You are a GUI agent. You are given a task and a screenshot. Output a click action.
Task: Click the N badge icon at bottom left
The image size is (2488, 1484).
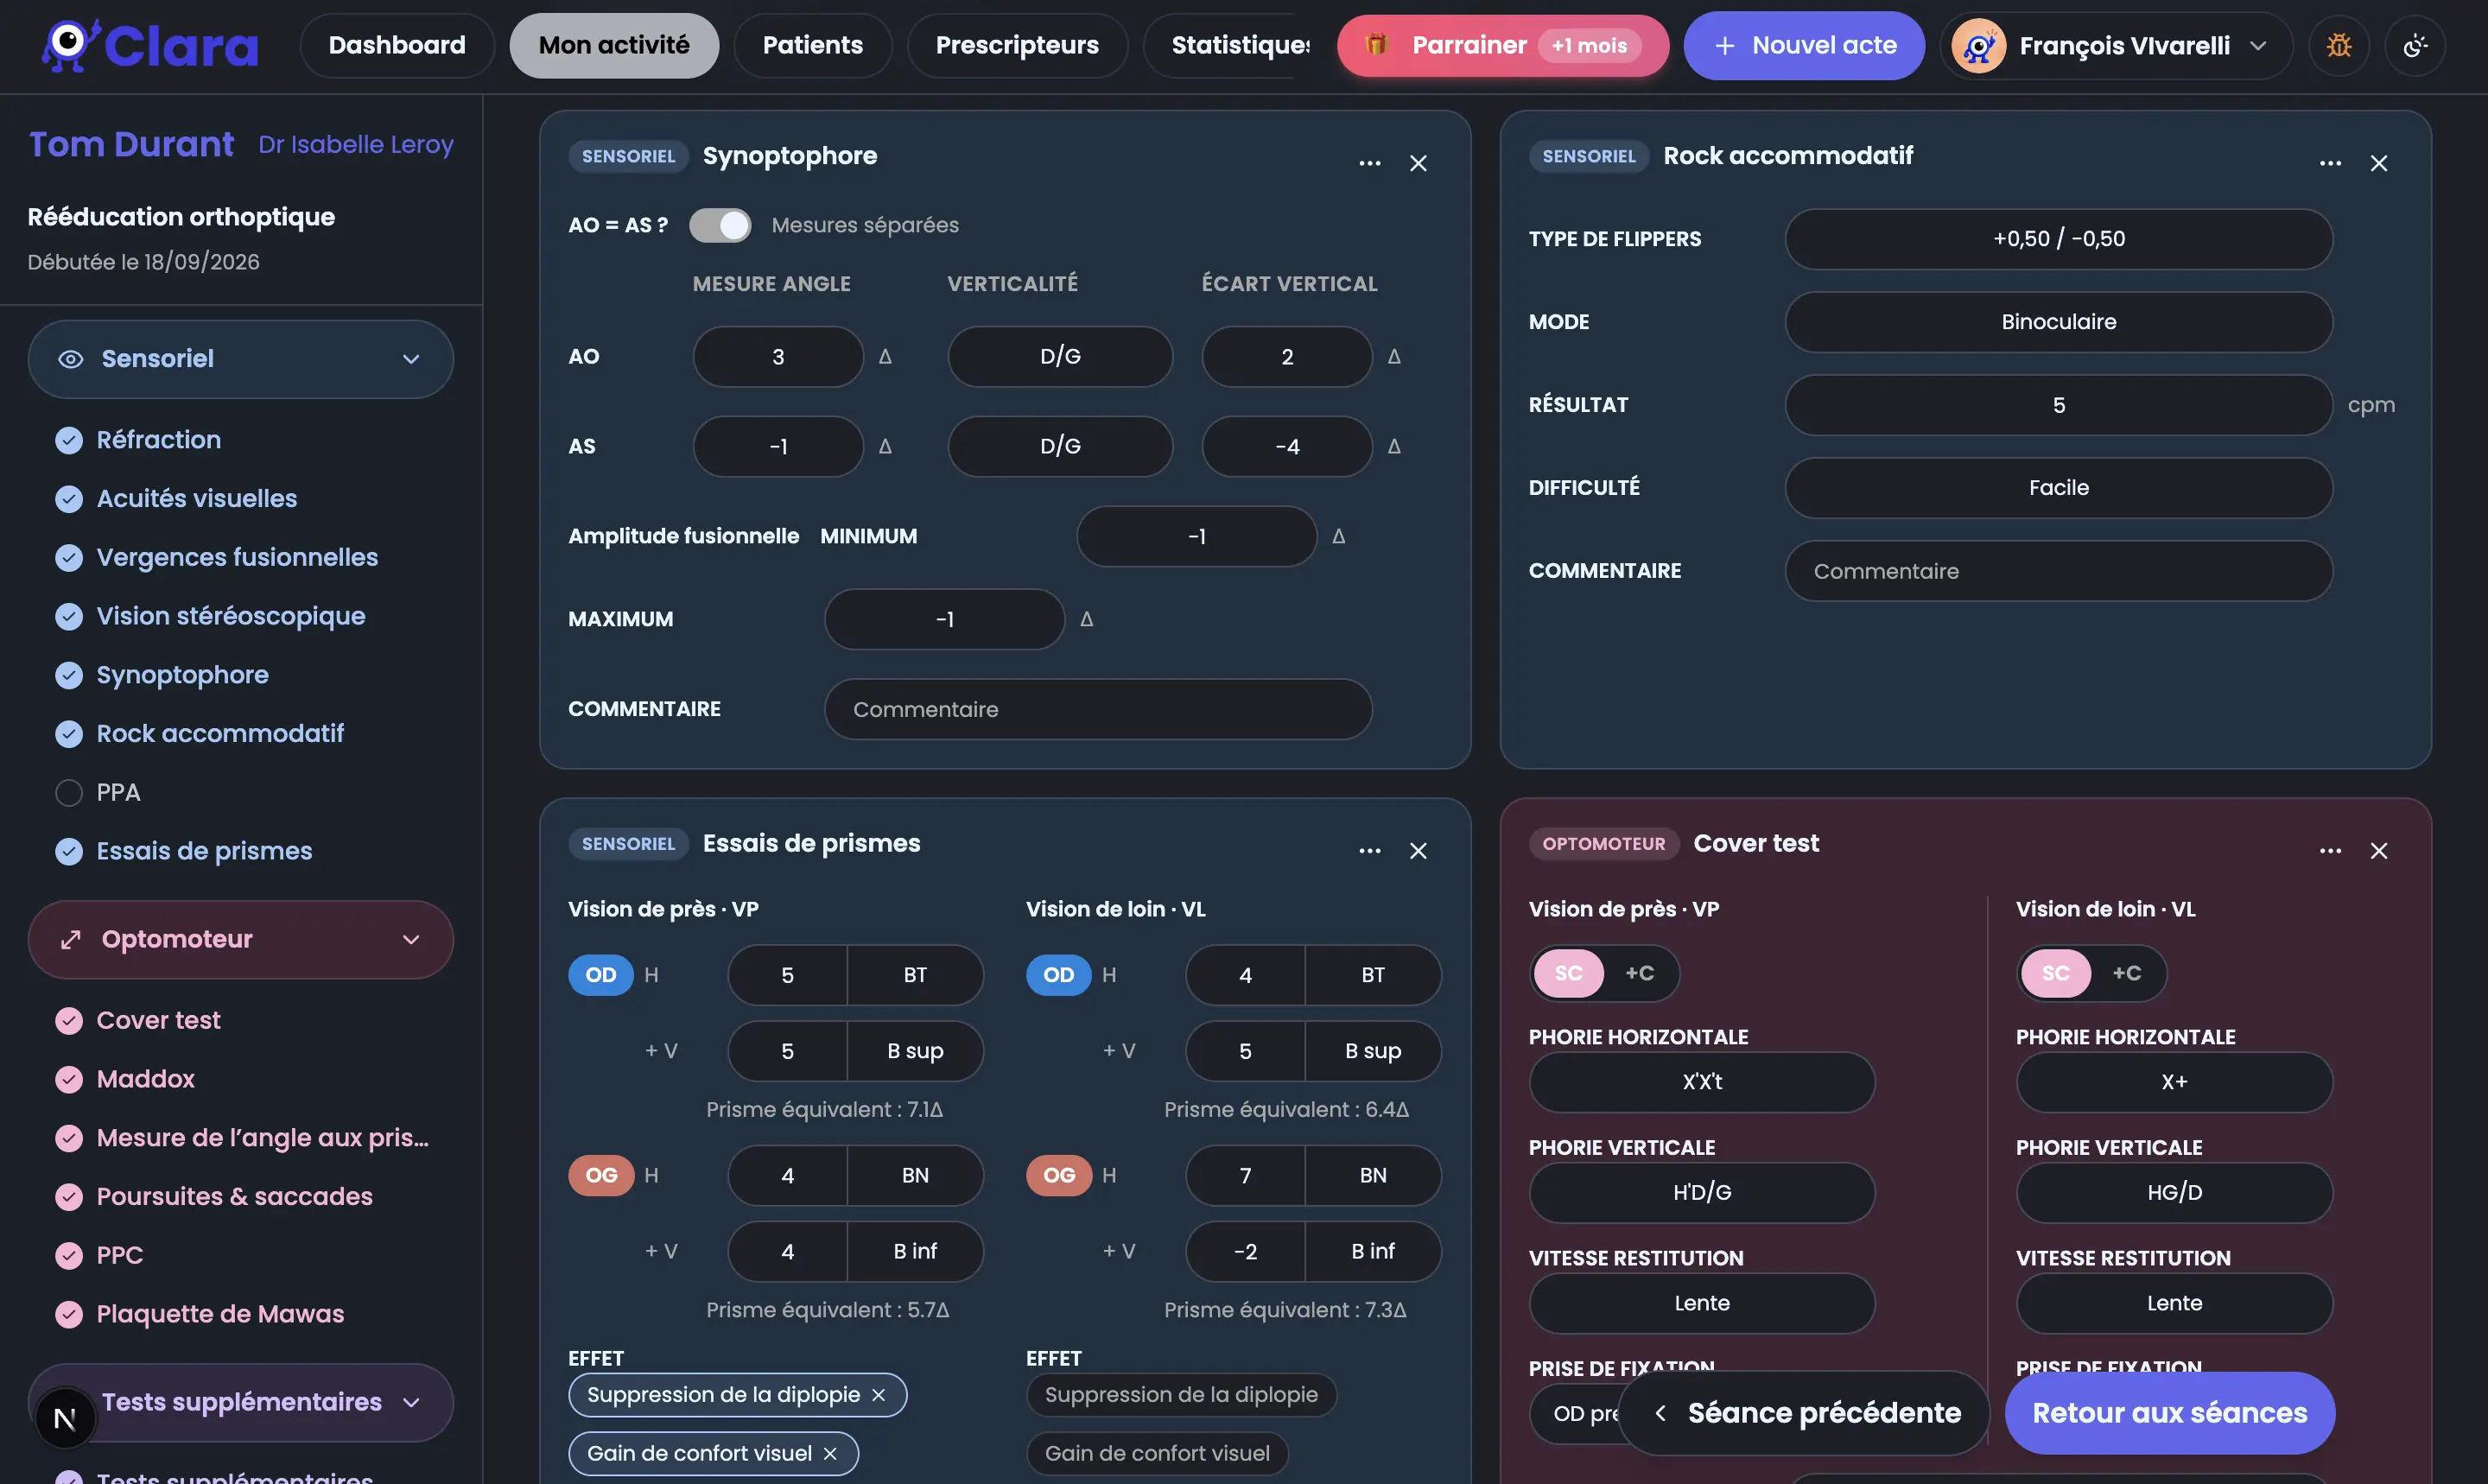coord(65,1418)
